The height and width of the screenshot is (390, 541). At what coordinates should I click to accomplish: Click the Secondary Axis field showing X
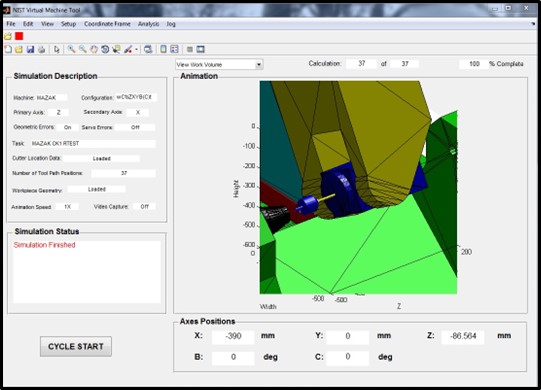[138, 112]
